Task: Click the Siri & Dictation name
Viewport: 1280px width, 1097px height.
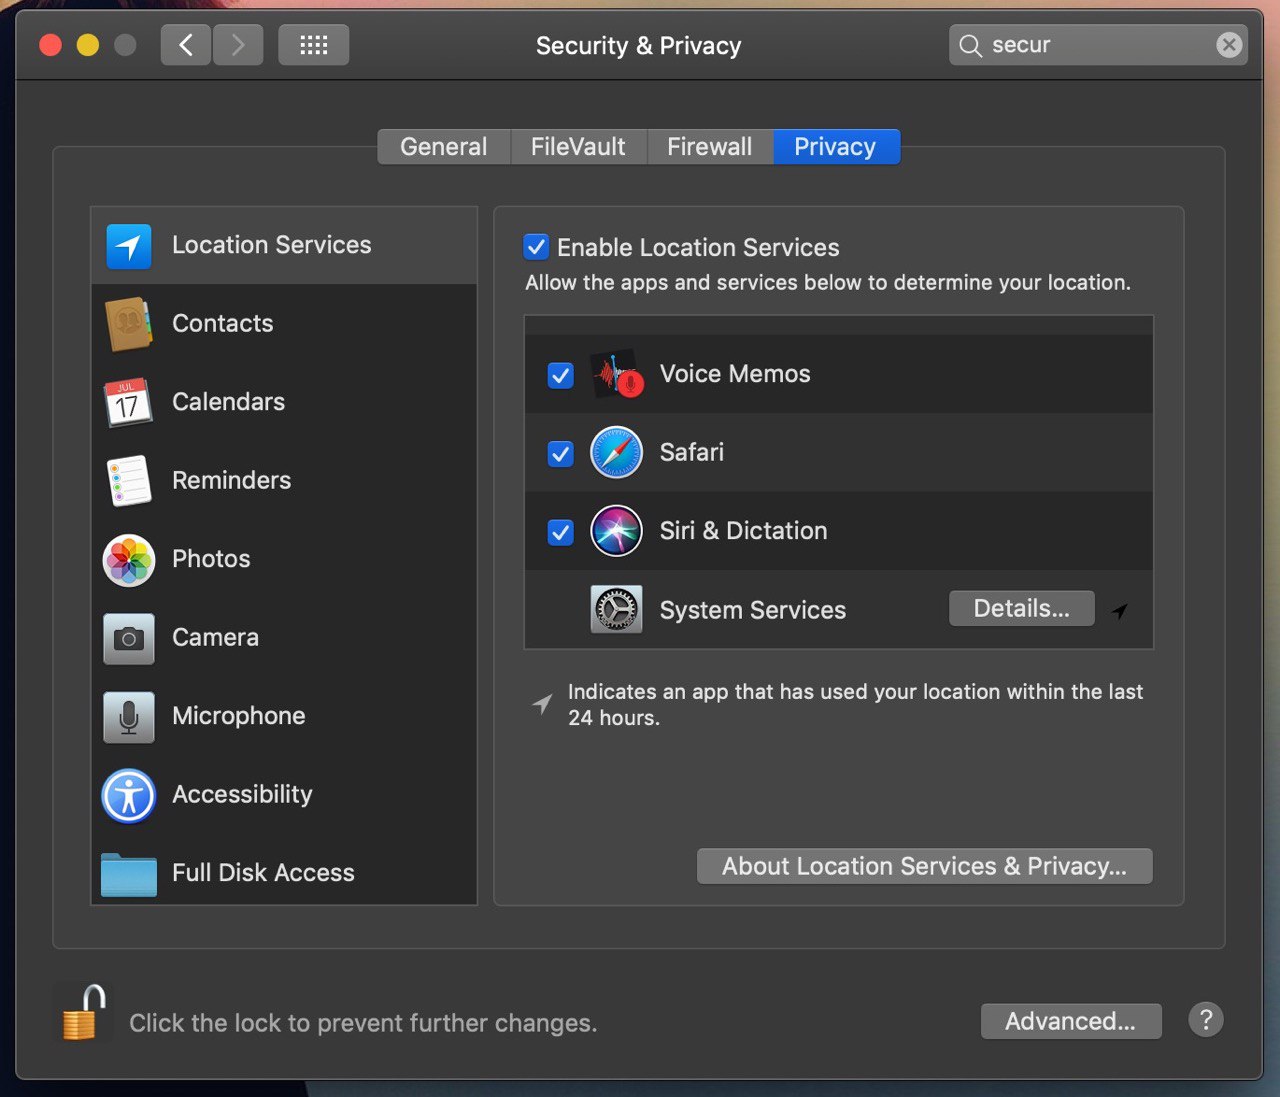Action: pos(744,531)
